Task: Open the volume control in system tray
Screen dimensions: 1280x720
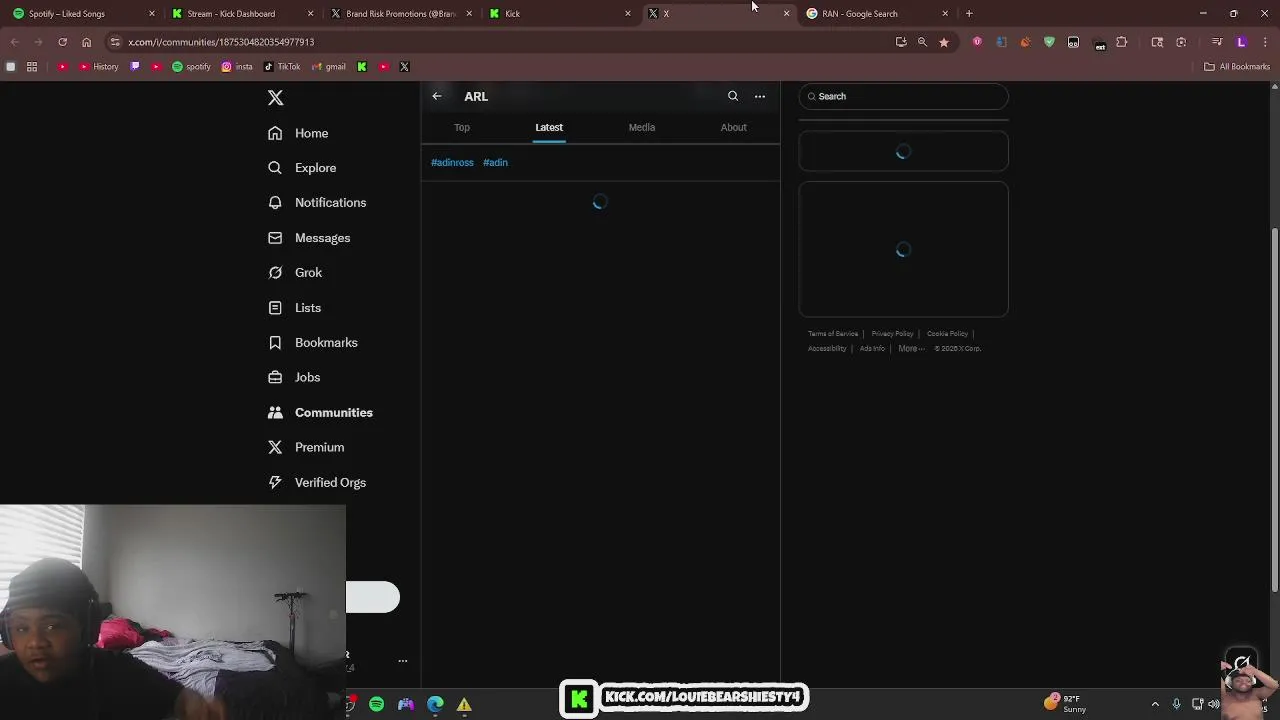Action: point(1213,704)
